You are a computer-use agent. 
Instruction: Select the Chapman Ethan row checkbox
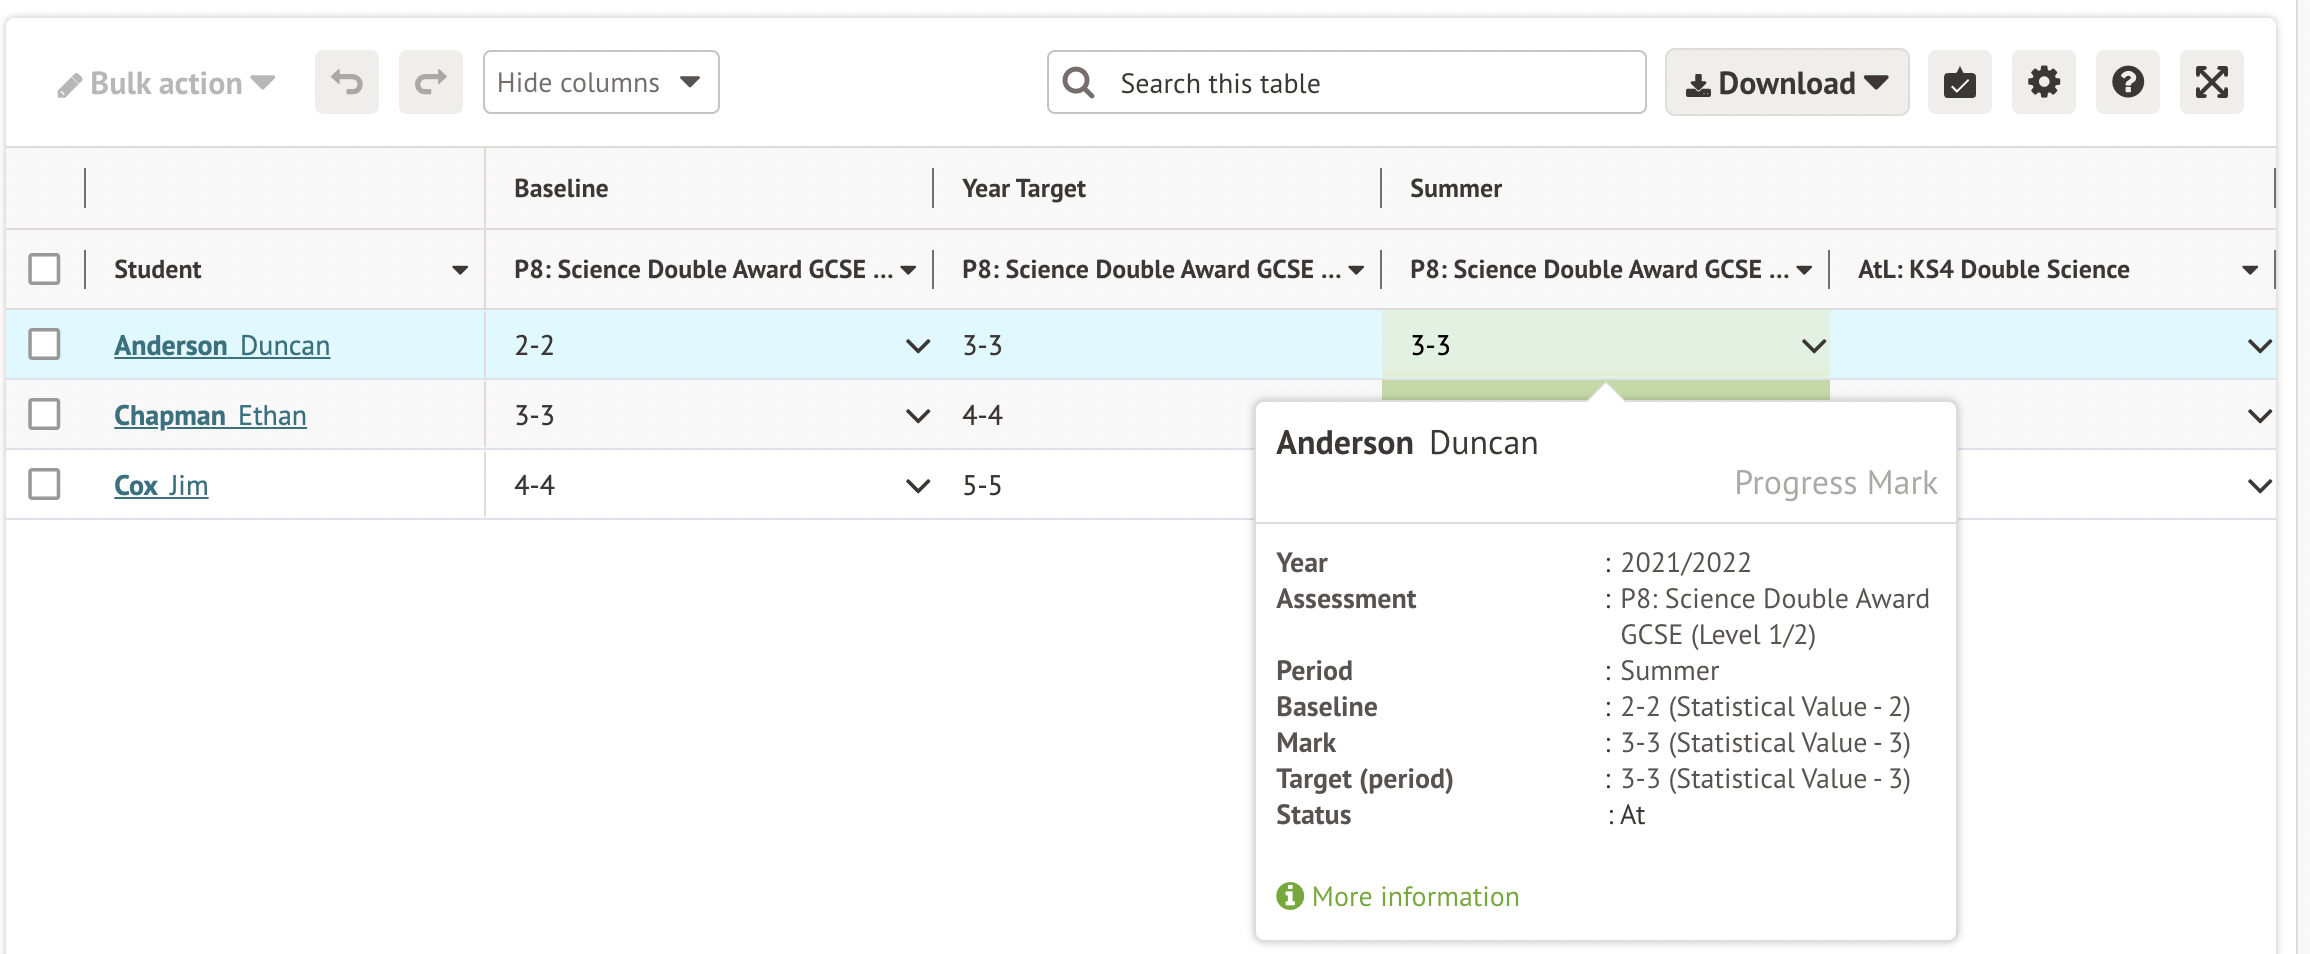coord(44,414)
